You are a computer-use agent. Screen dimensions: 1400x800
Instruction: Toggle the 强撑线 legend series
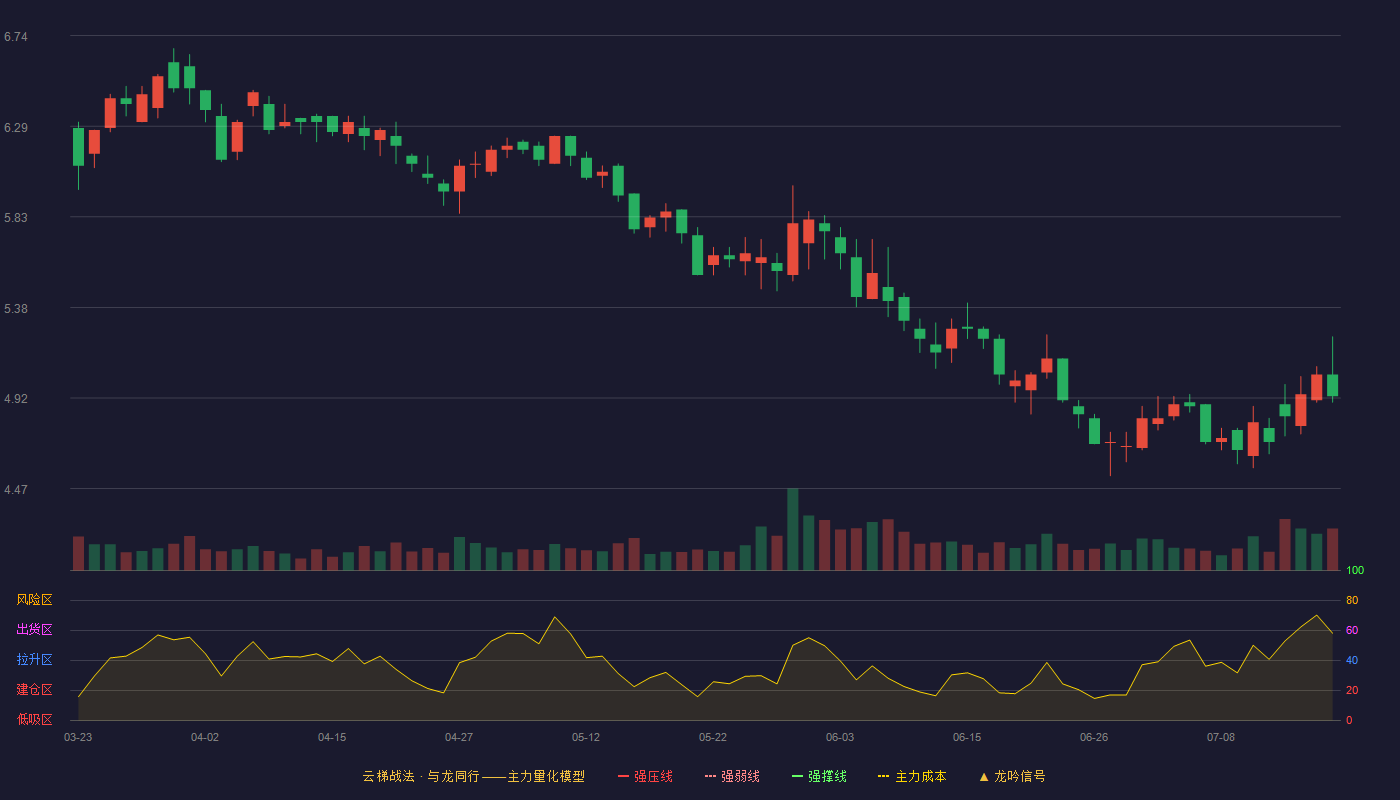click(x=819, y=776)
